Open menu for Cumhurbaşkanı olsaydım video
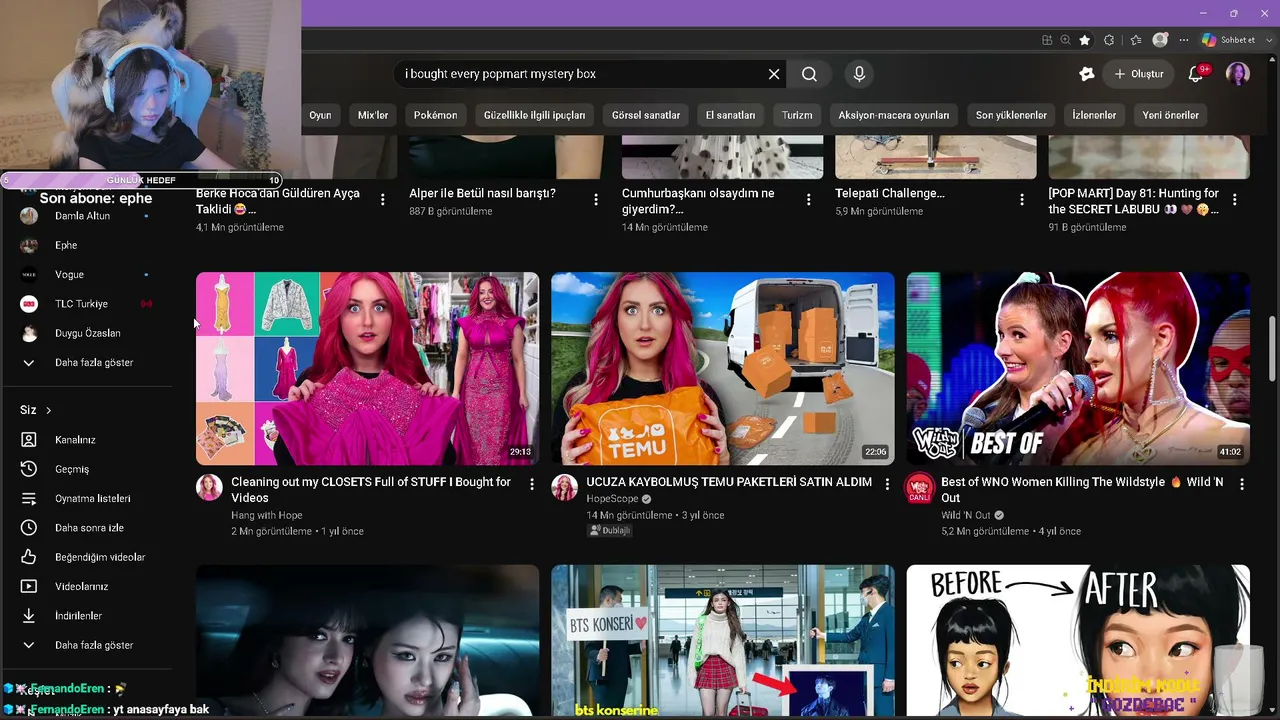 pyautogui.click(x=809, y=200)
